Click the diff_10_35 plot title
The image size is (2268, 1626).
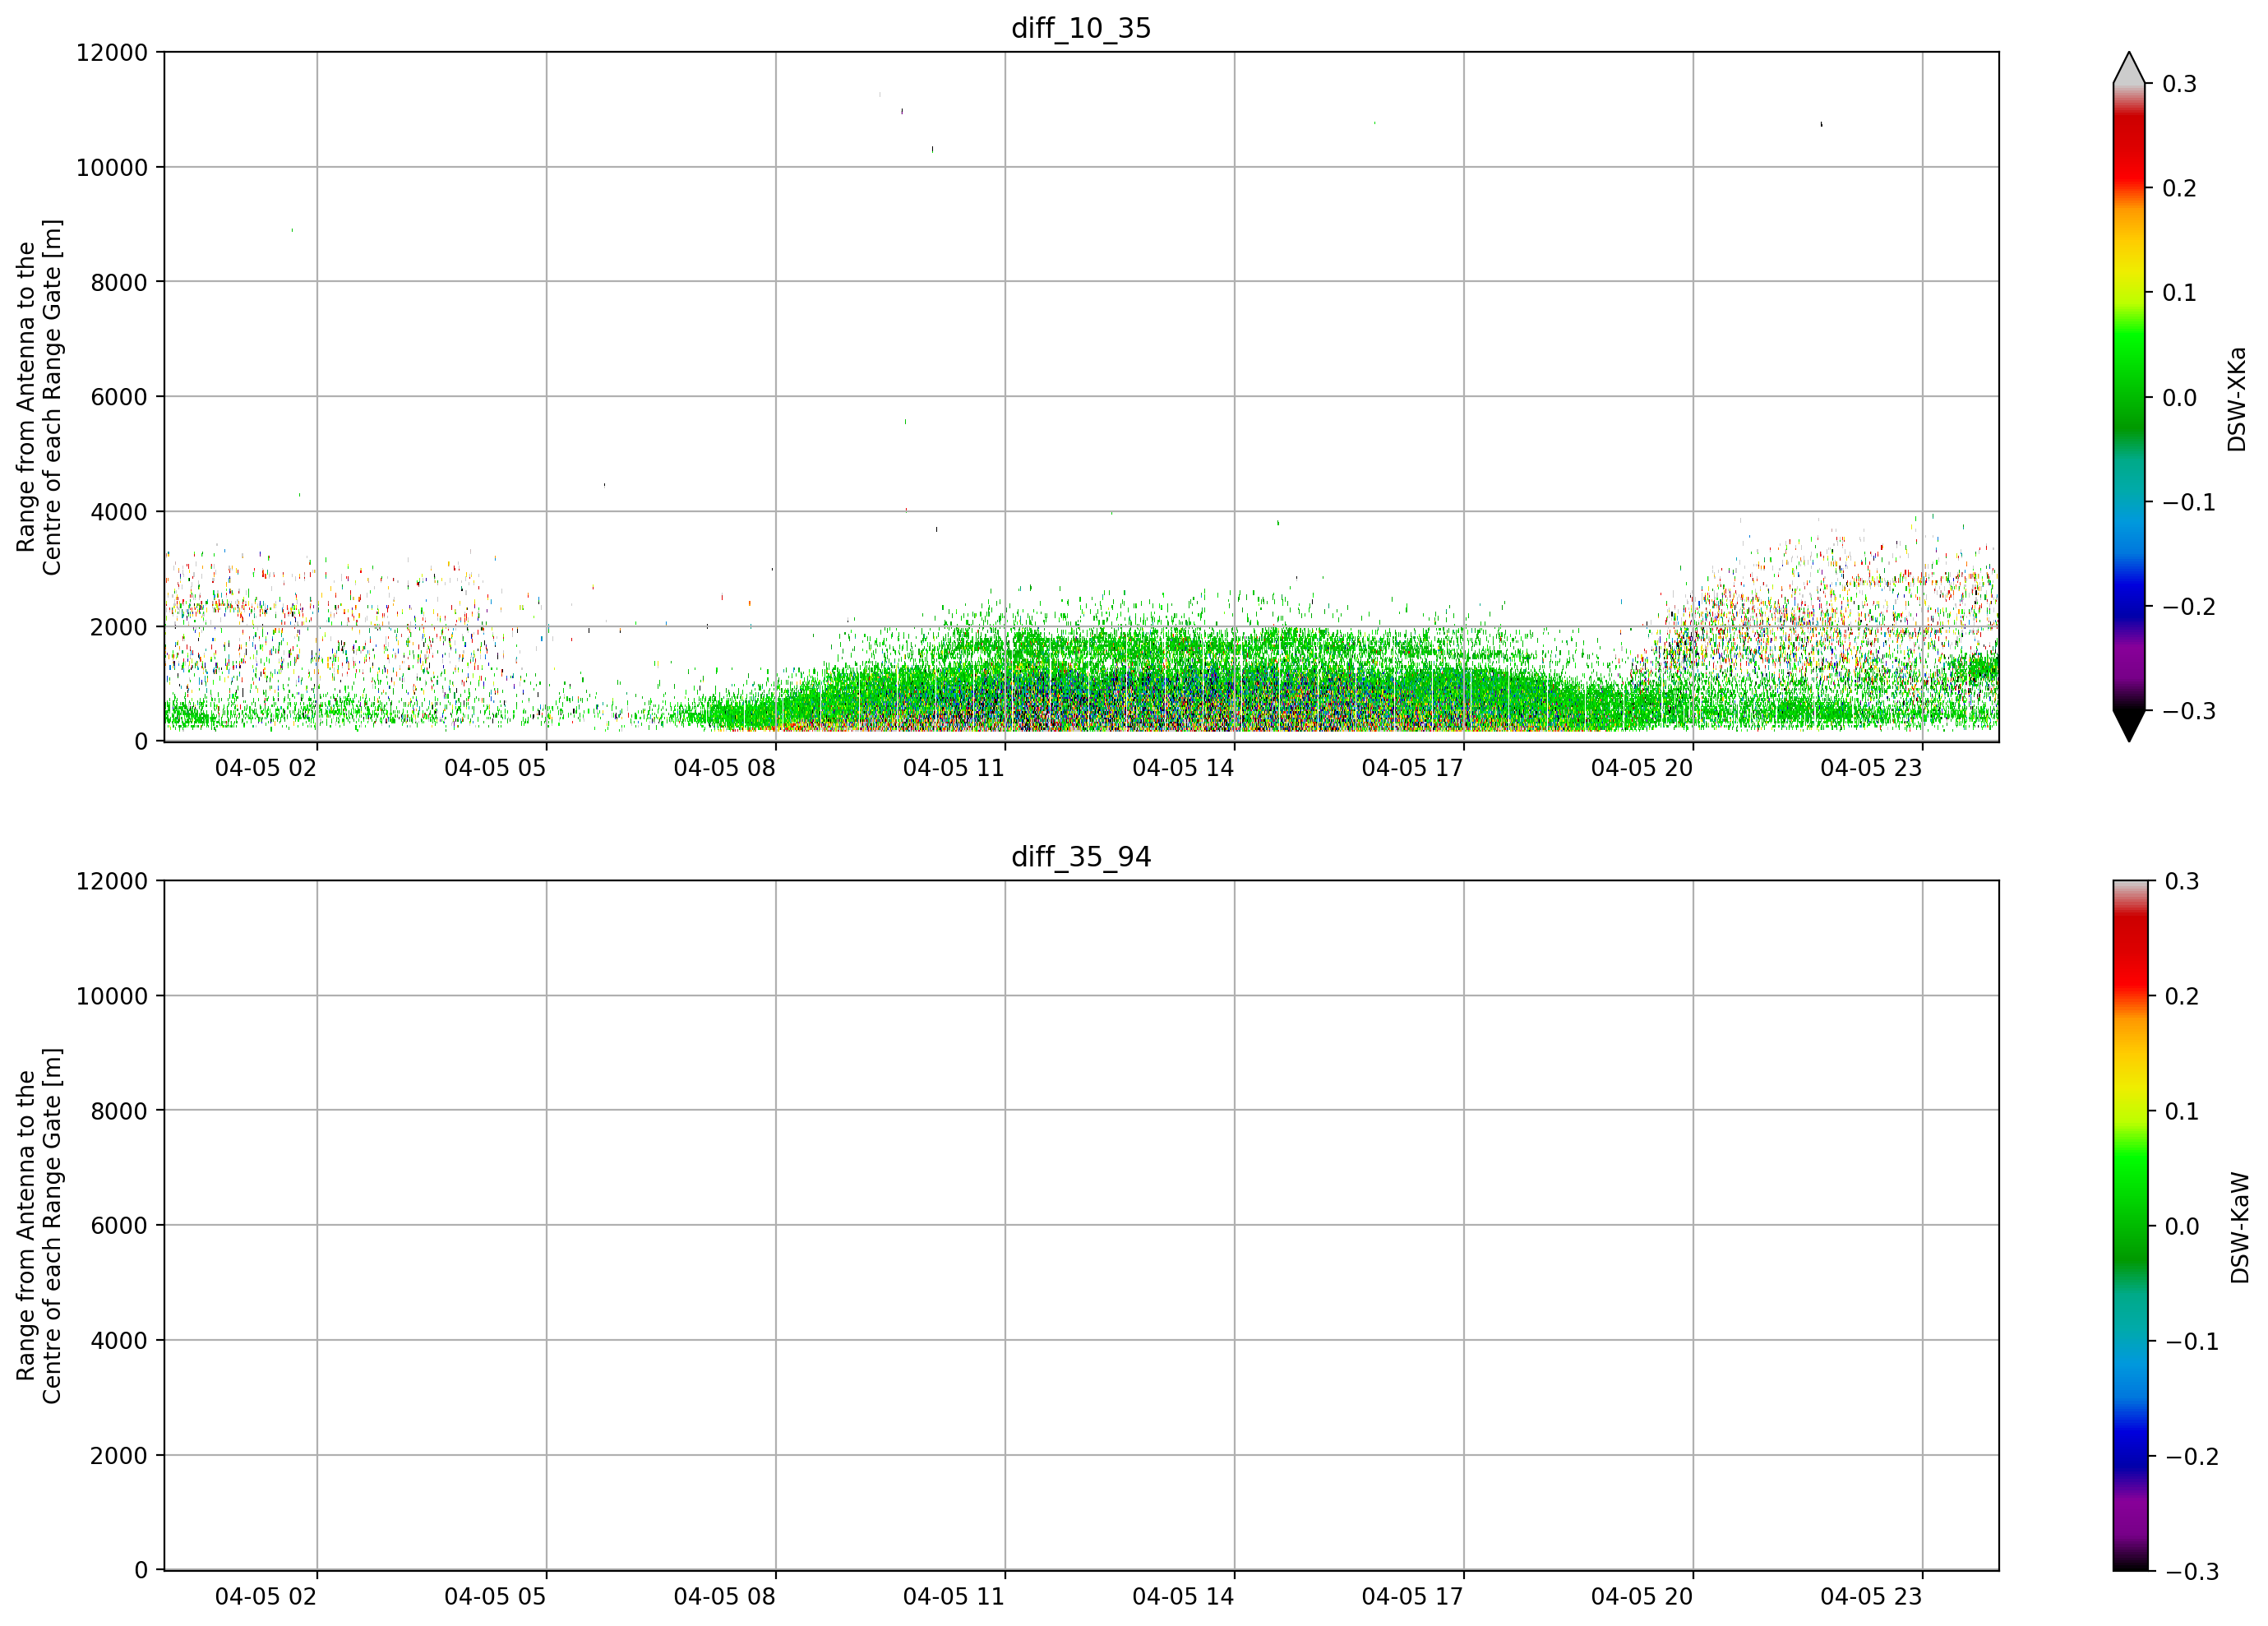coord(1081,28)
